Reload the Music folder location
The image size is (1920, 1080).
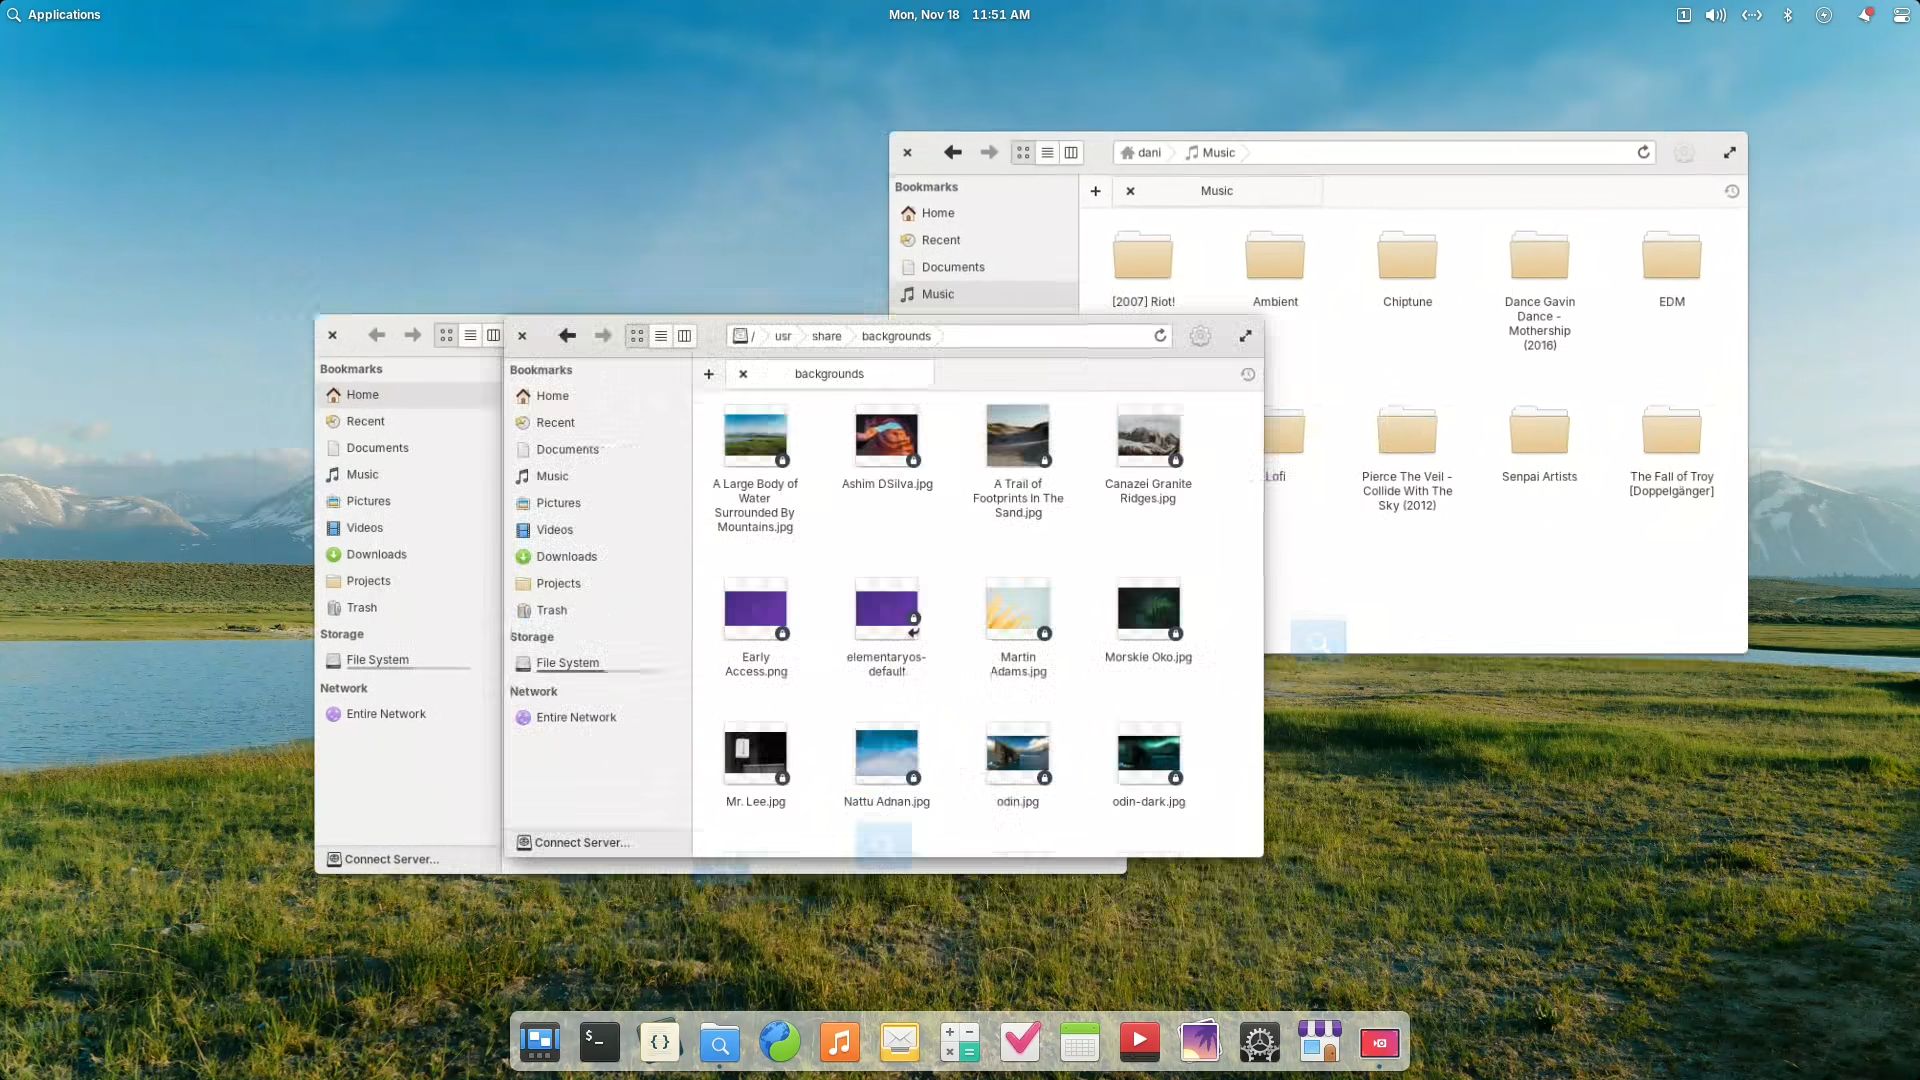click(x=1643, y=152)
